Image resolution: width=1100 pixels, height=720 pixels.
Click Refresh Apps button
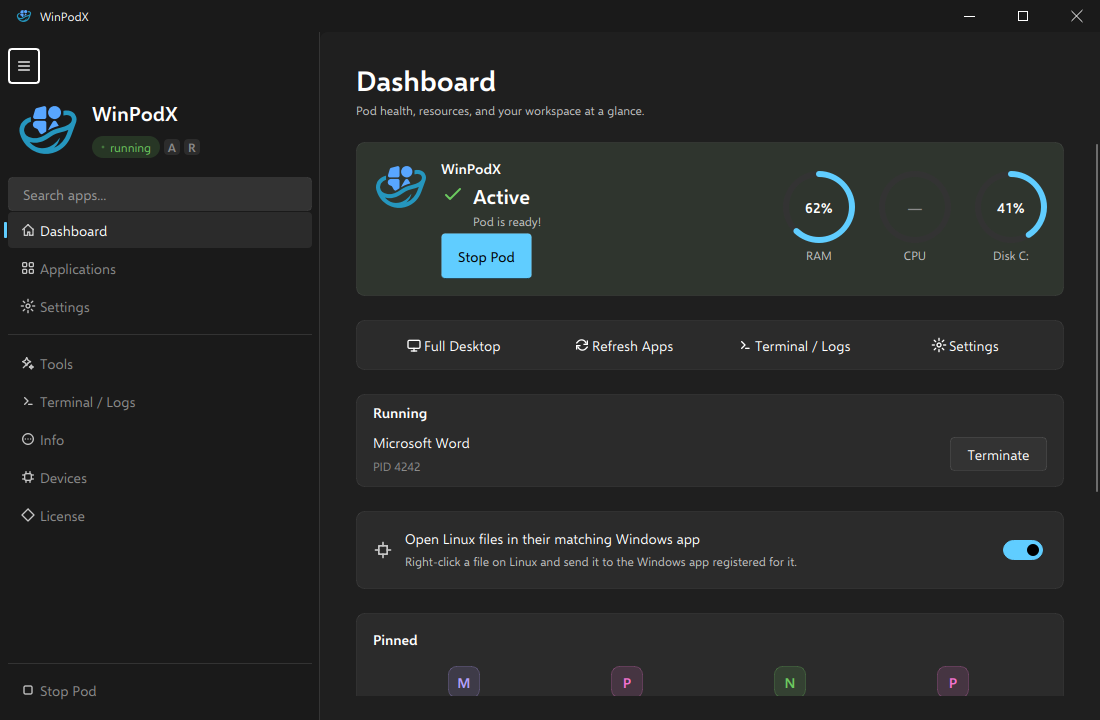(624, 346)
